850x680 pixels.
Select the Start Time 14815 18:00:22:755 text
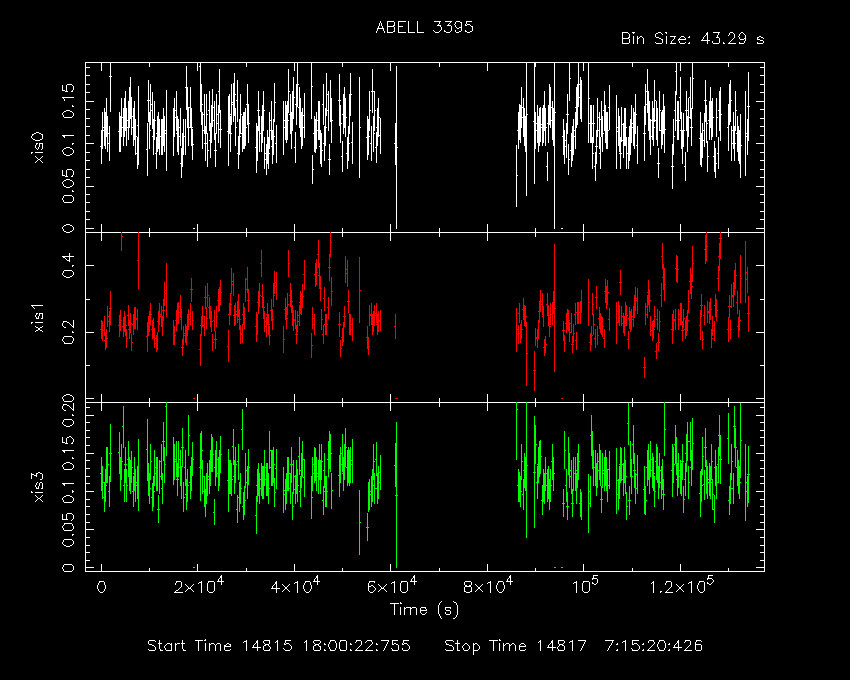click(x=279, y=646)
